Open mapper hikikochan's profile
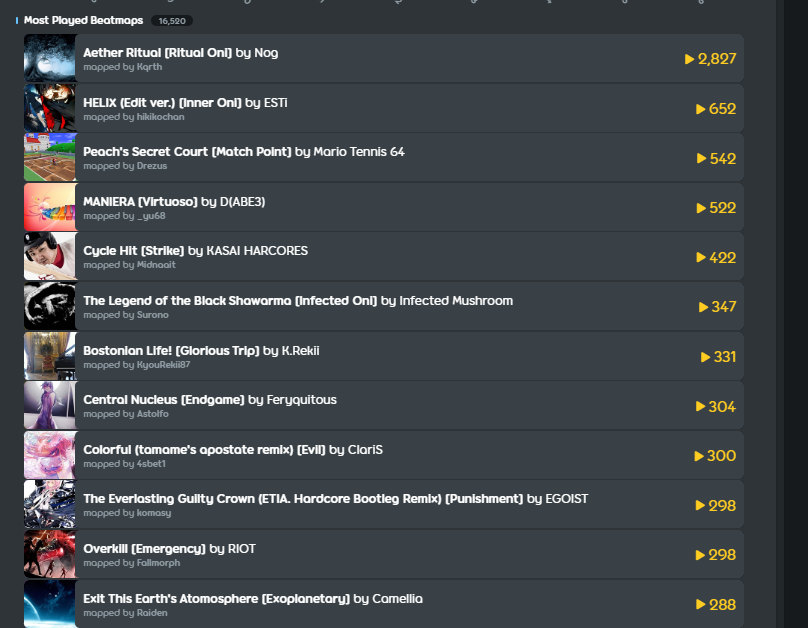 point(160,117)
